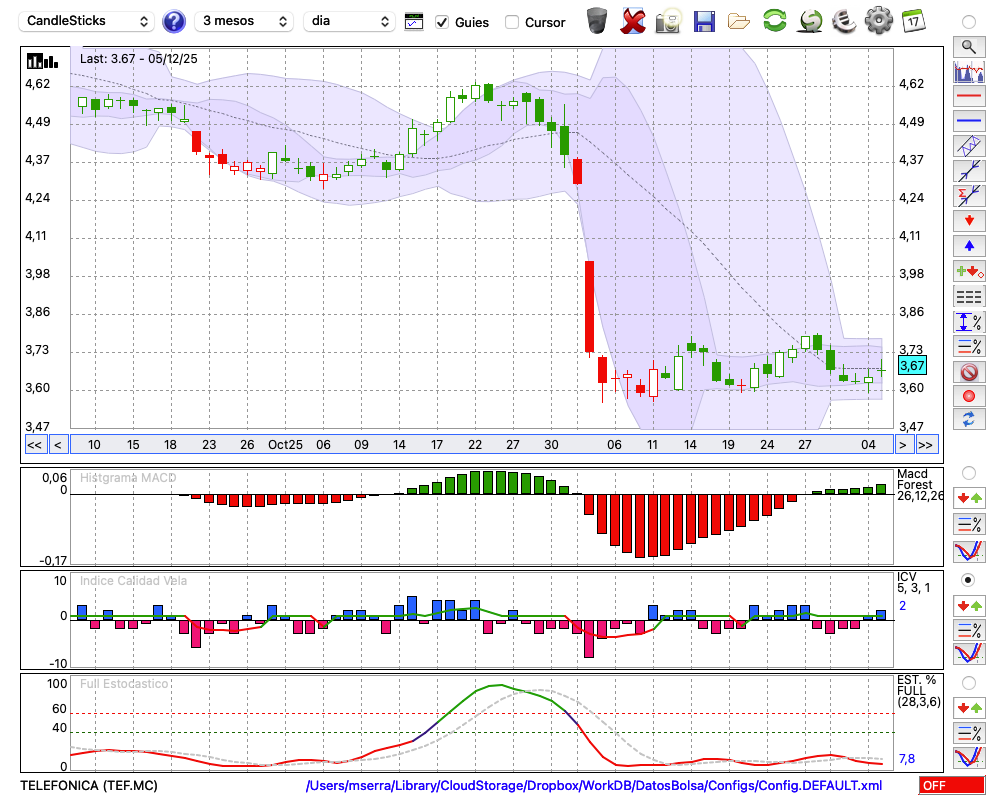Click the green refresh arrows icon
The width and height of the screenshot is (1000, 800).
pyautogui.click(x=774, y=21)
